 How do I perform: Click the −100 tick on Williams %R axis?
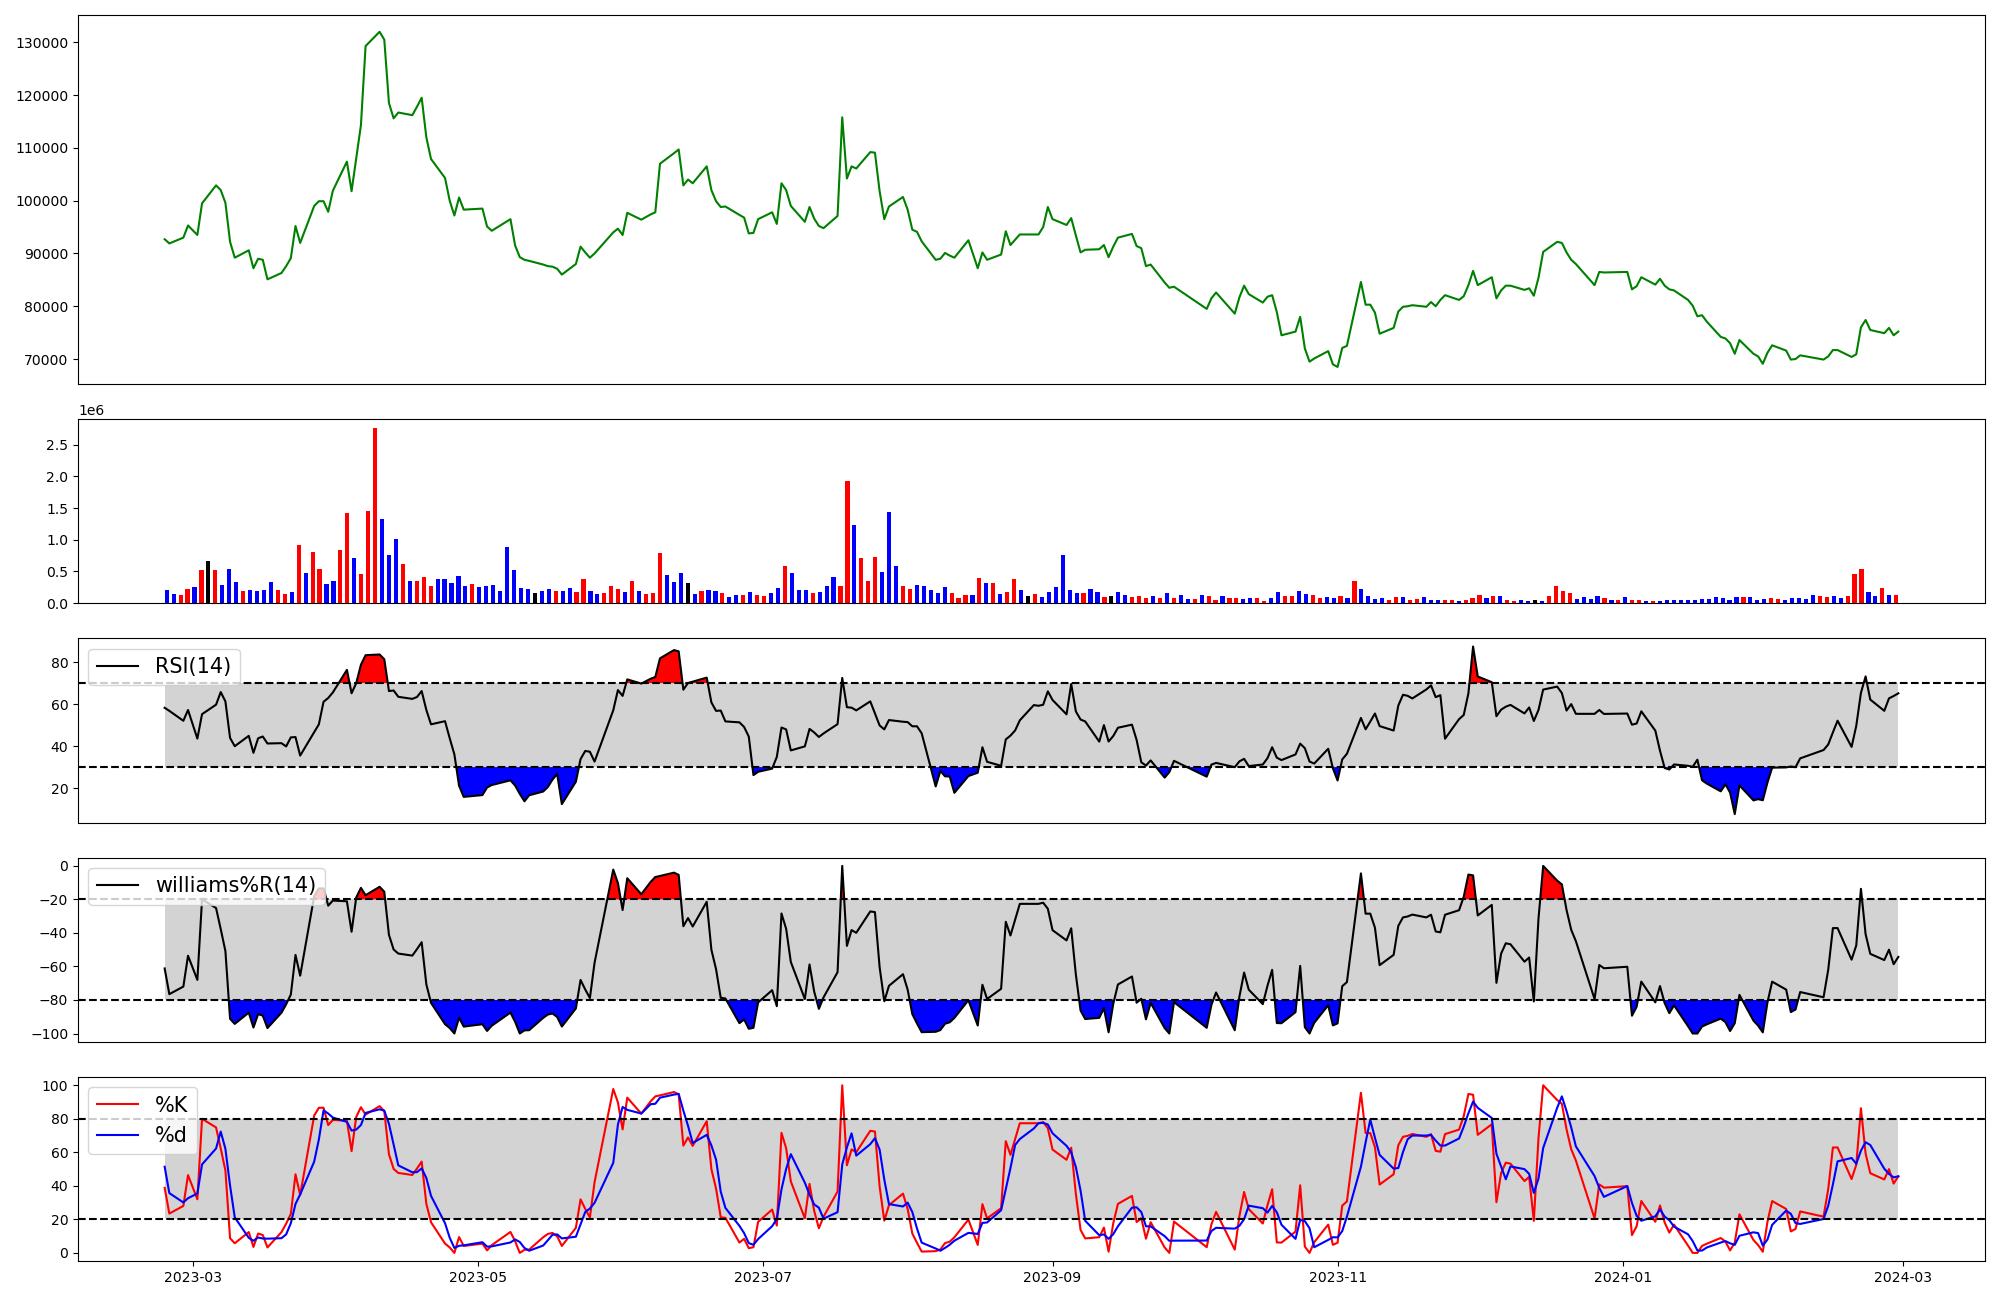click(48, 1034)
